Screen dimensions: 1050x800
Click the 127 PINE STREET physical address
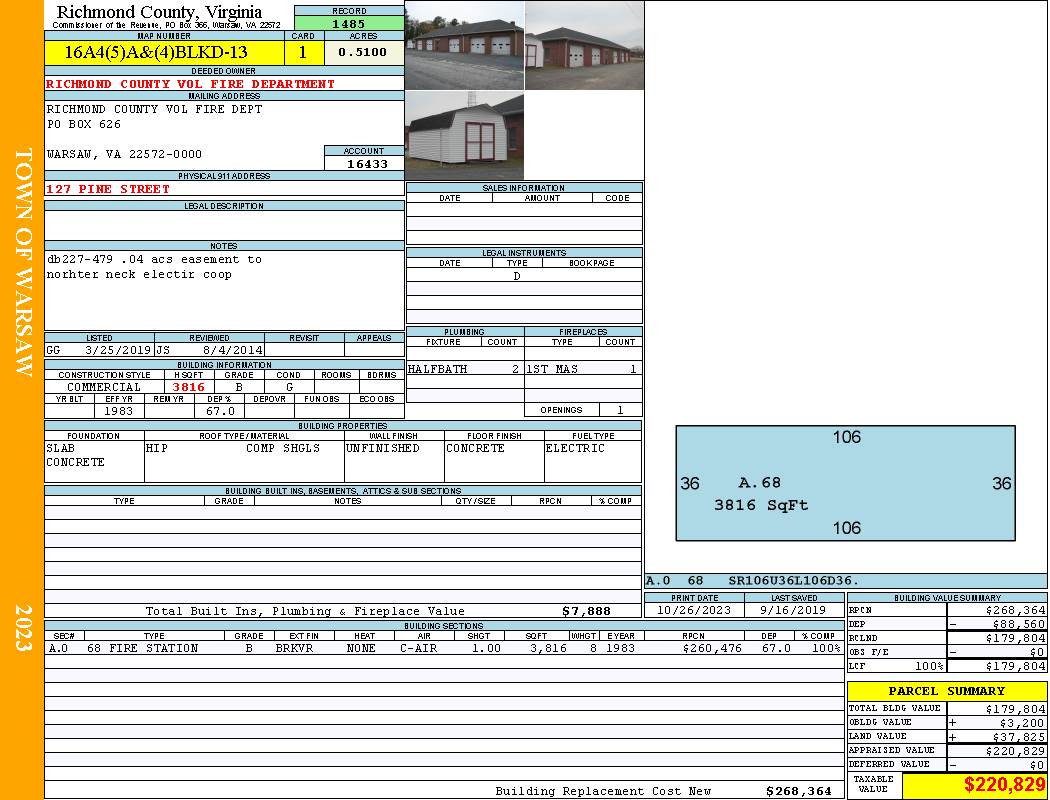(x=108, y=189)
